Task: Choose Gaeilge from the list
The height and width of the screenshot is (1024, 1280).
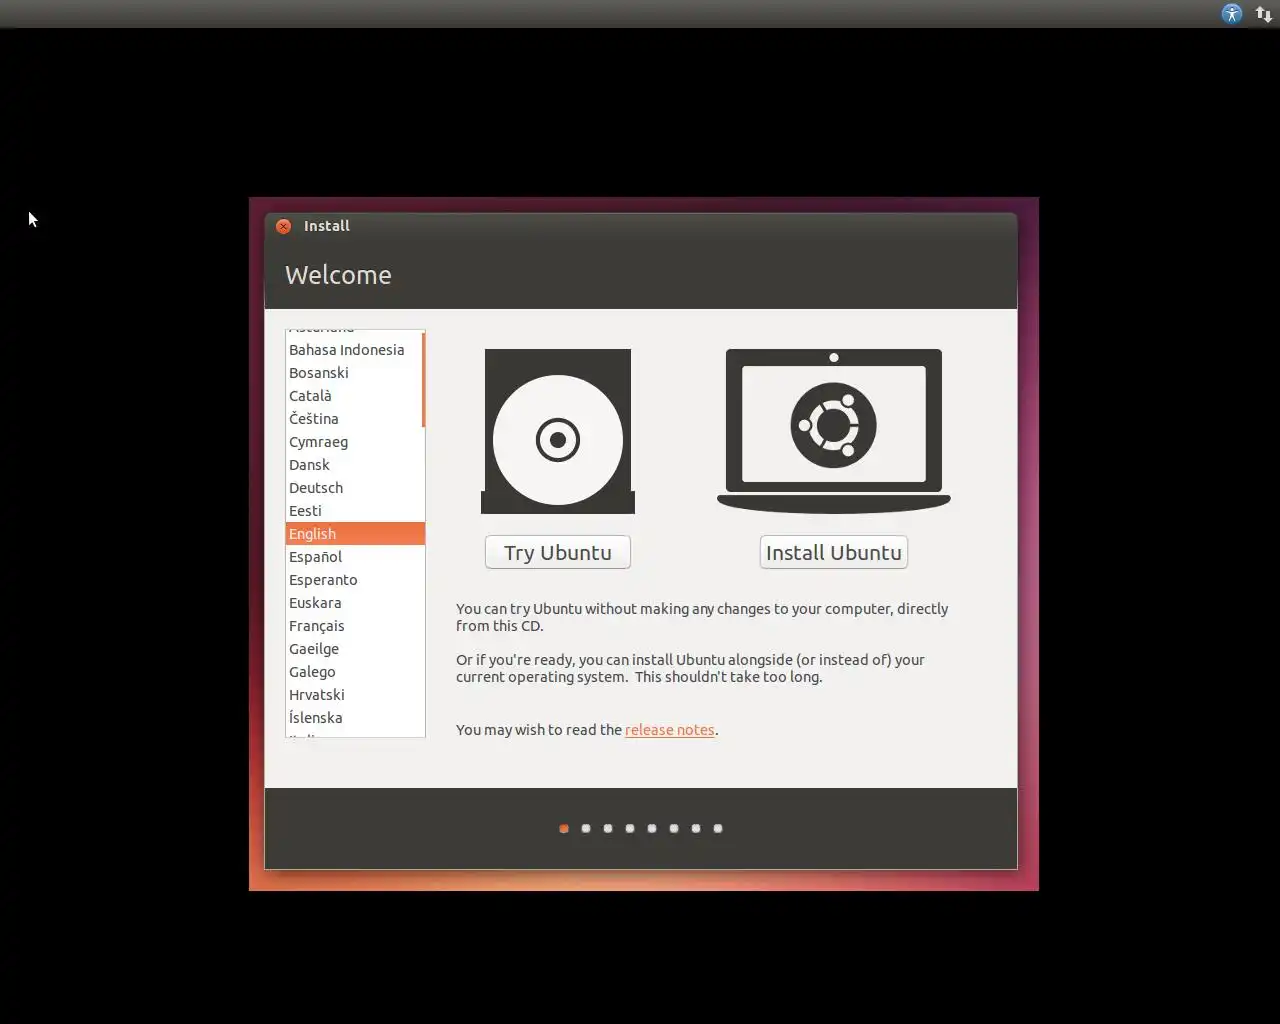Action: pos(355,649)
